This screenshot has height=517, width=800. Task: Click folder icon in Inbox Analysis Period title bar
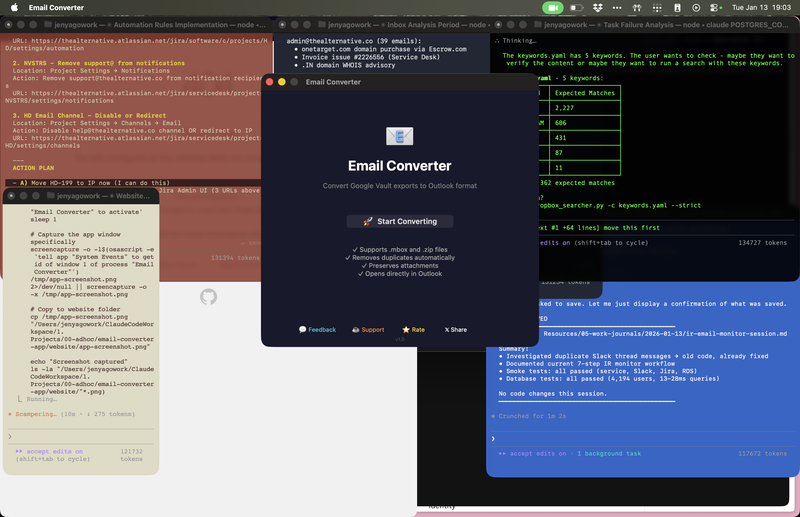point(322,24)
